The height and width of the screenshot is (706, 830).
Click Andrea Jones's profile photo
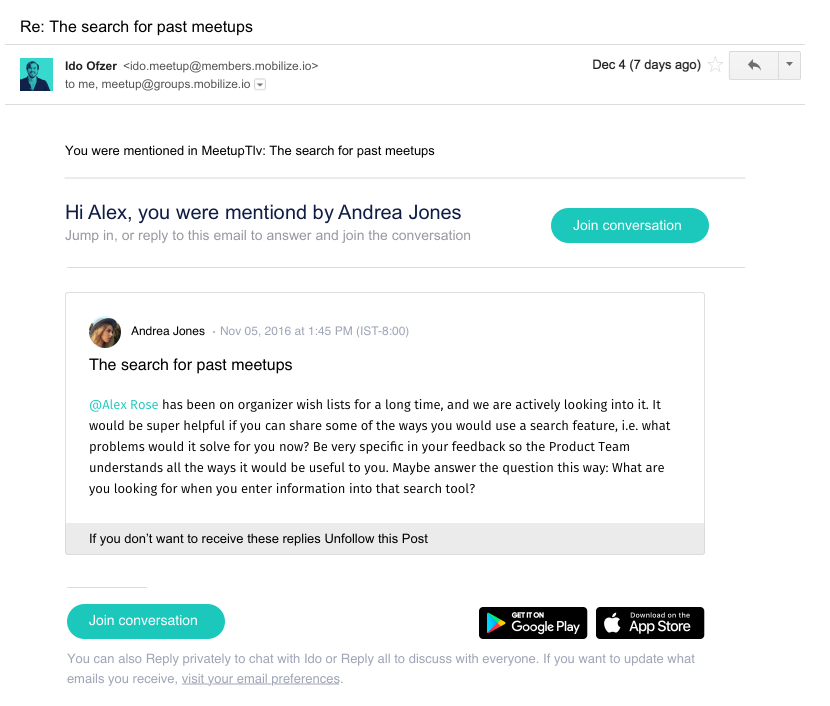click(x=105, y=332)
